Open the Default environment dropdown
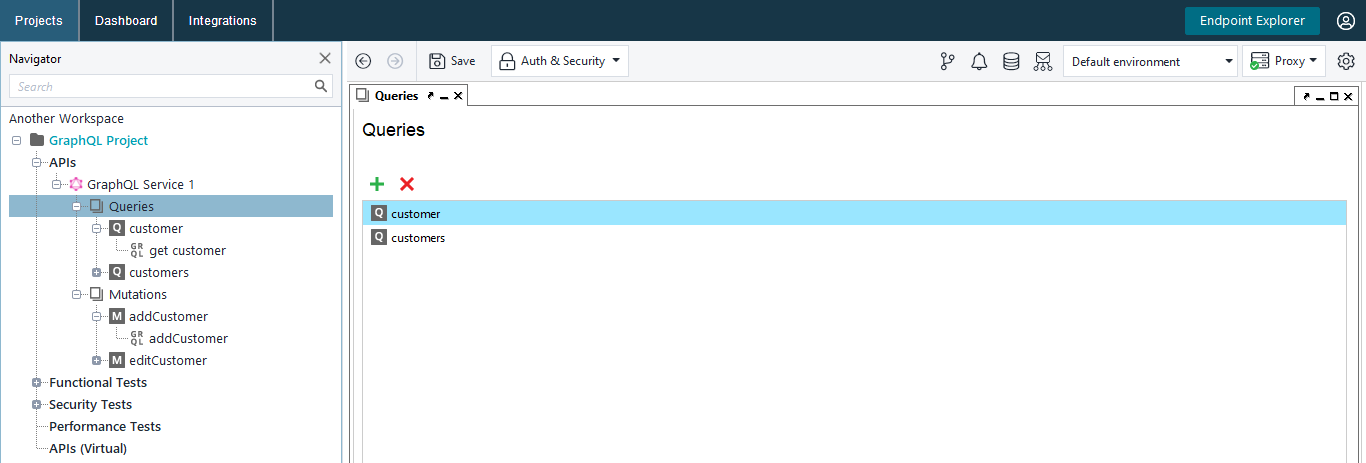The image size is (1366, 463). pos(1150,61)
